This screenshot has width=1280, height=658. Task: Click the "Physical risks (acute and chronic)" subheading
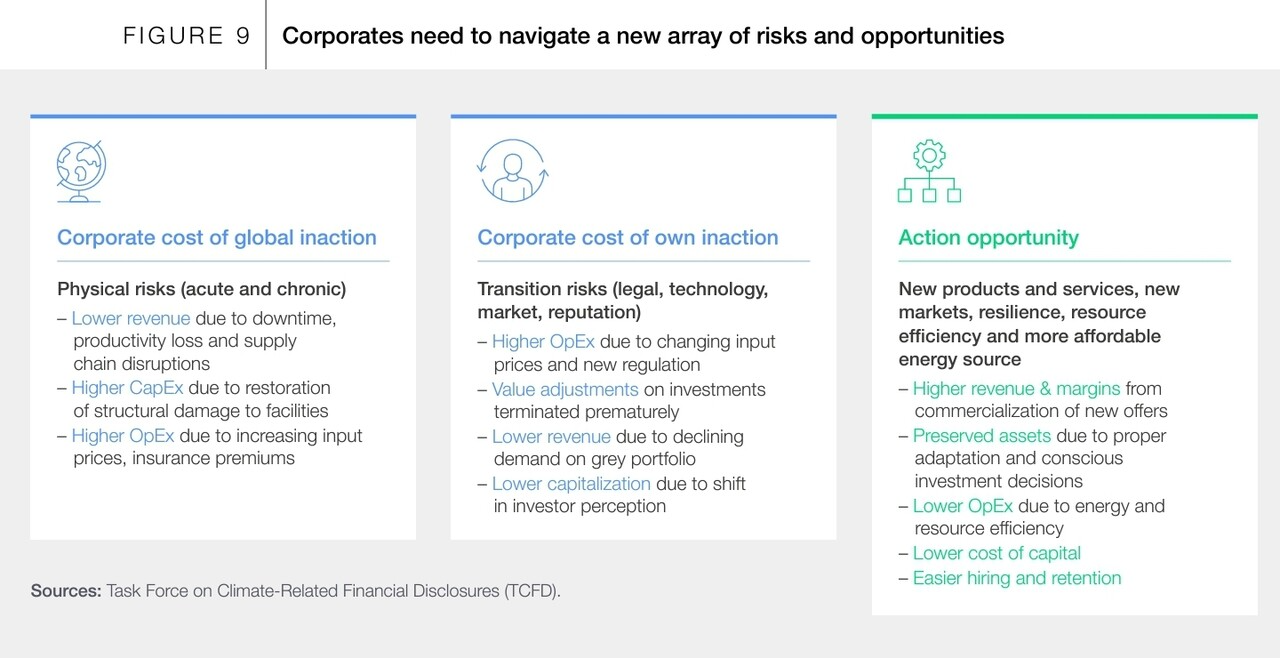[x=201, y=290]
